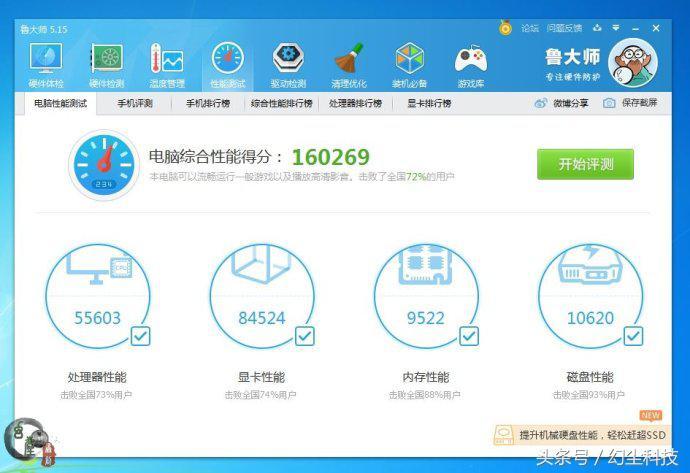This screenshot has width=690, height=473.
Task: Open the 问题反馈 feedback link
Action: pos(564,28)
